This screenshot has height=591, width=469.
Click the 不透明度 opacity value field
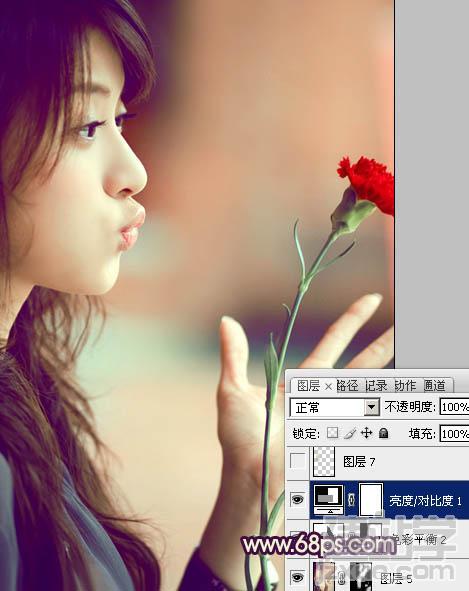(x=454, y=407)
